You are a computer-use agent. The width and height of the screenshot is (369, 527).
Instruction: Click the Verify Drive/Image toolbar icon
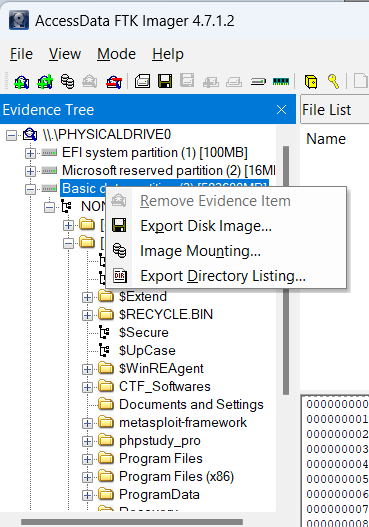point(258,82)
